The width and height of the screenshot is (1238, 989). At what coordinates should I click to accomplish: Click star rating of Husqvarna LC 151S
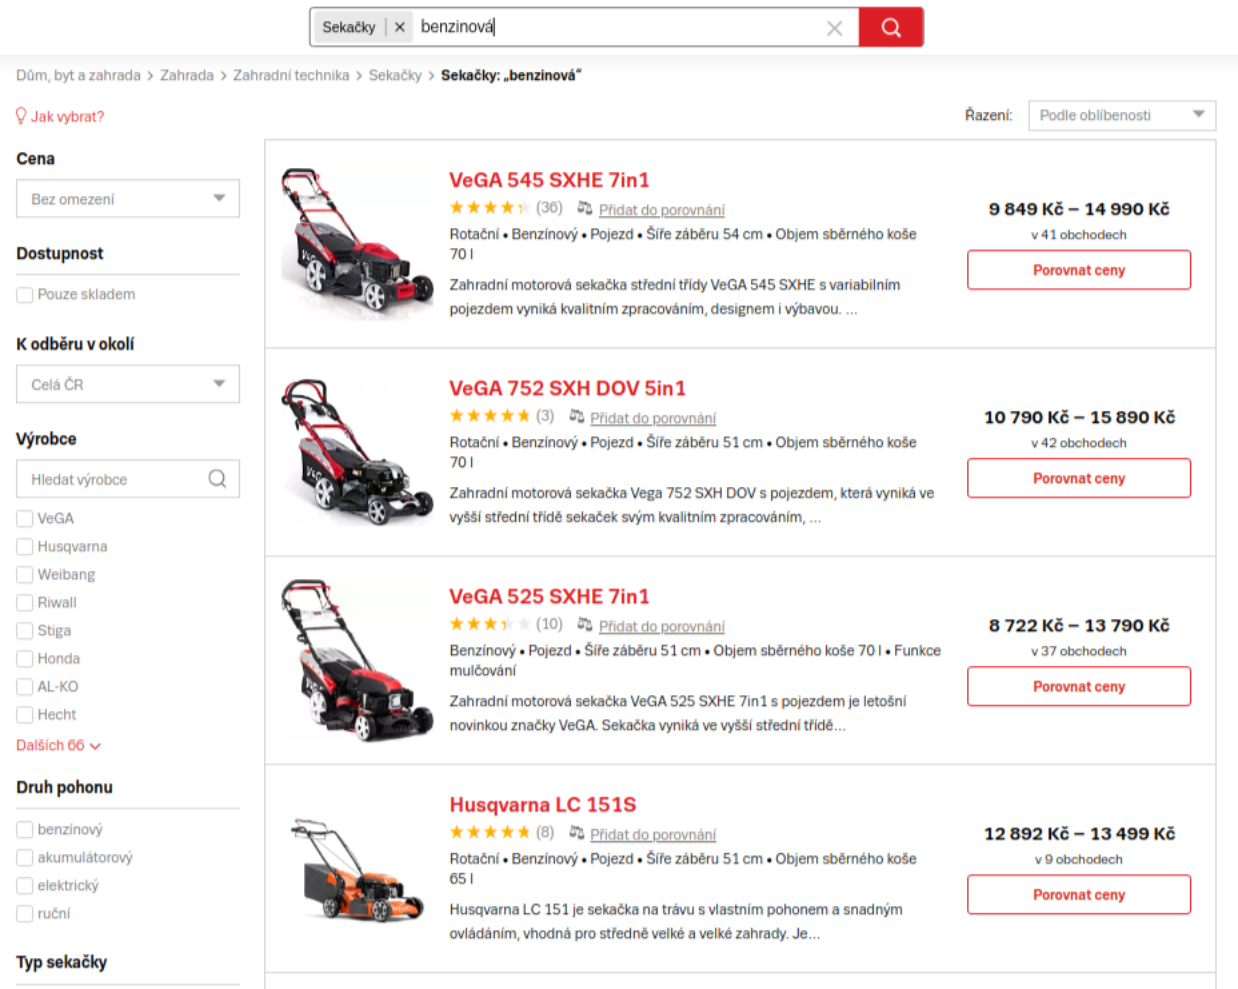[x=489, y=832]
